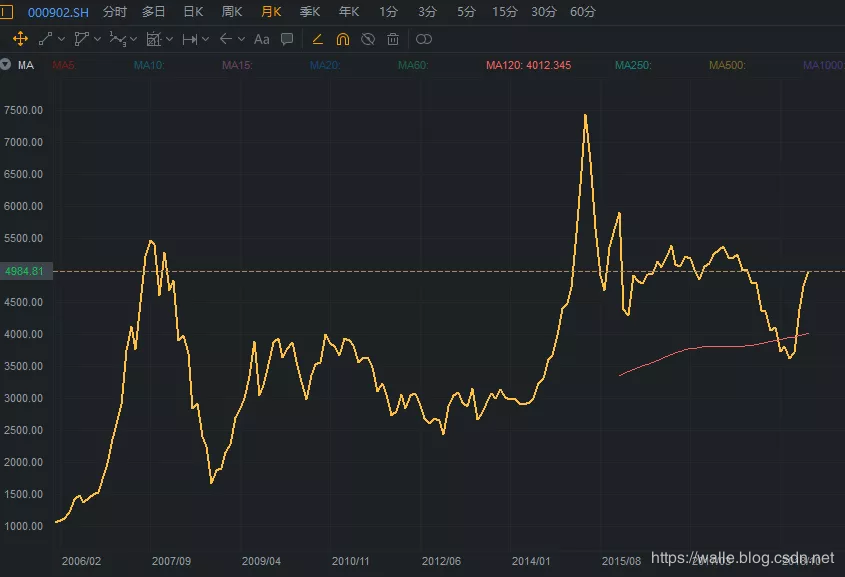845x577 pixels.
Task: Switch to 日K daily candlestick tab
Action: (x=193, y=11)
